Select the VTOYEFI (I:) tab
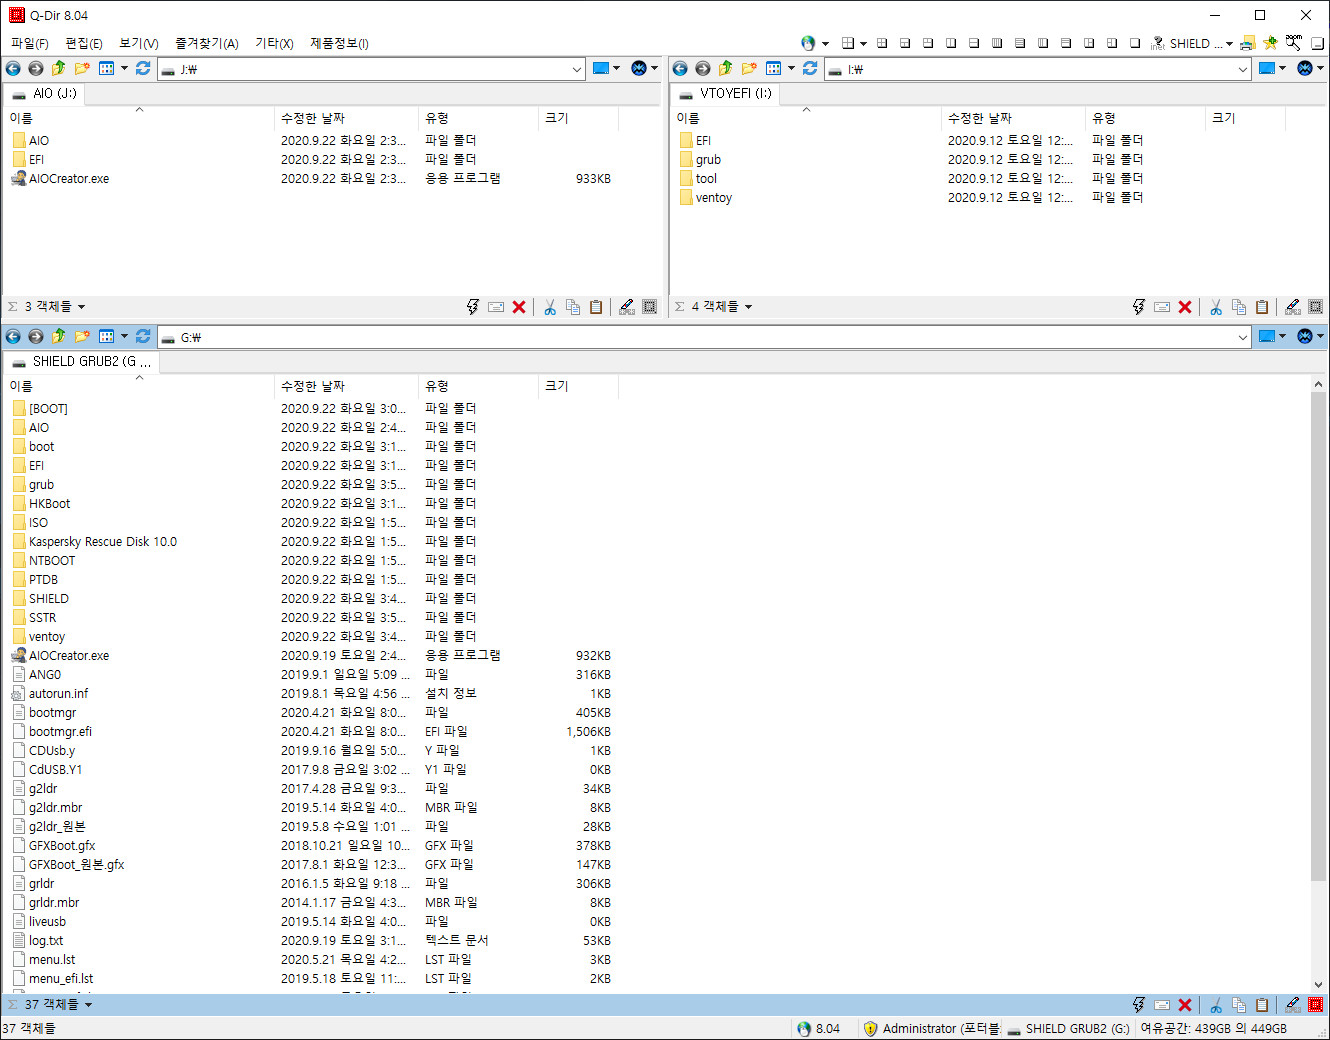1330x1040 pixels. pyautogui.click(x=725, y=93)
